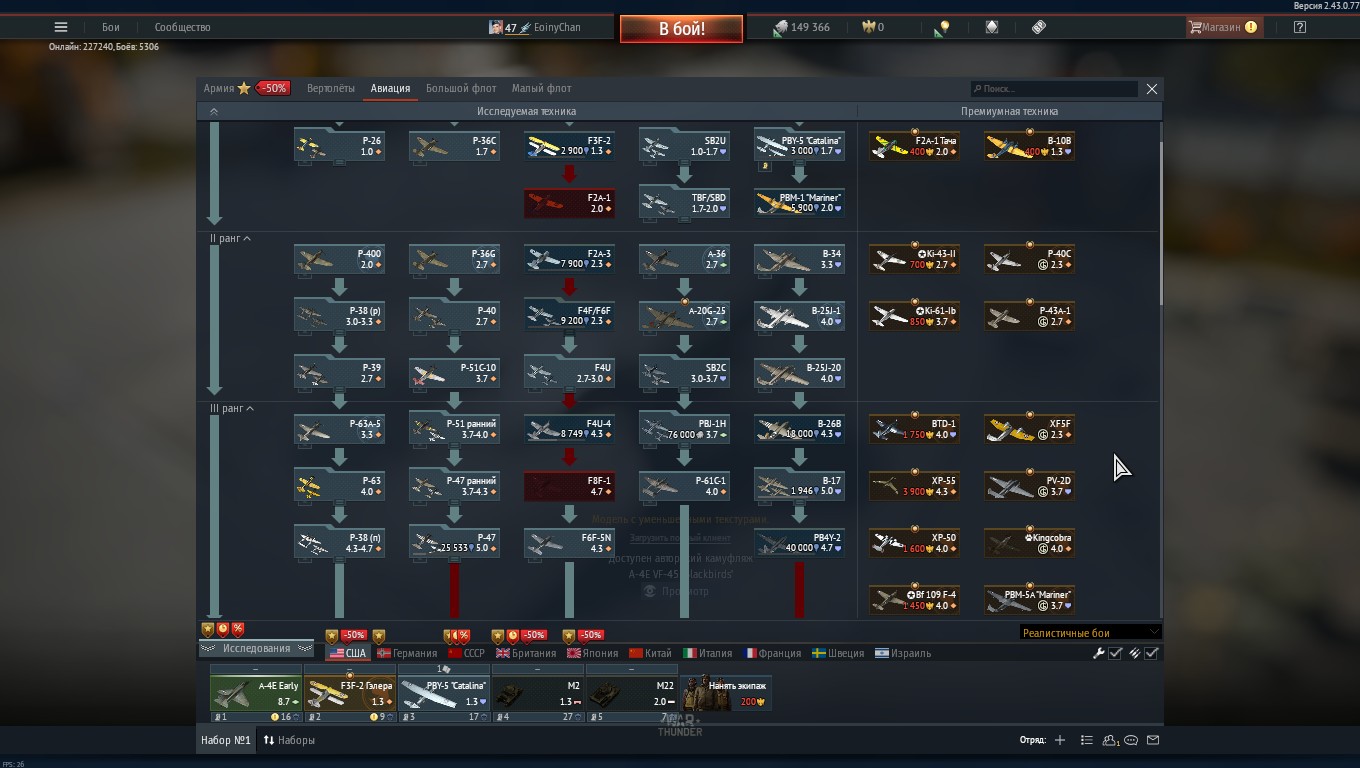The width and height of the screenshot is (1360, 768).
Task: Select the Китай nation tab
Action: [x=650, y=653]
